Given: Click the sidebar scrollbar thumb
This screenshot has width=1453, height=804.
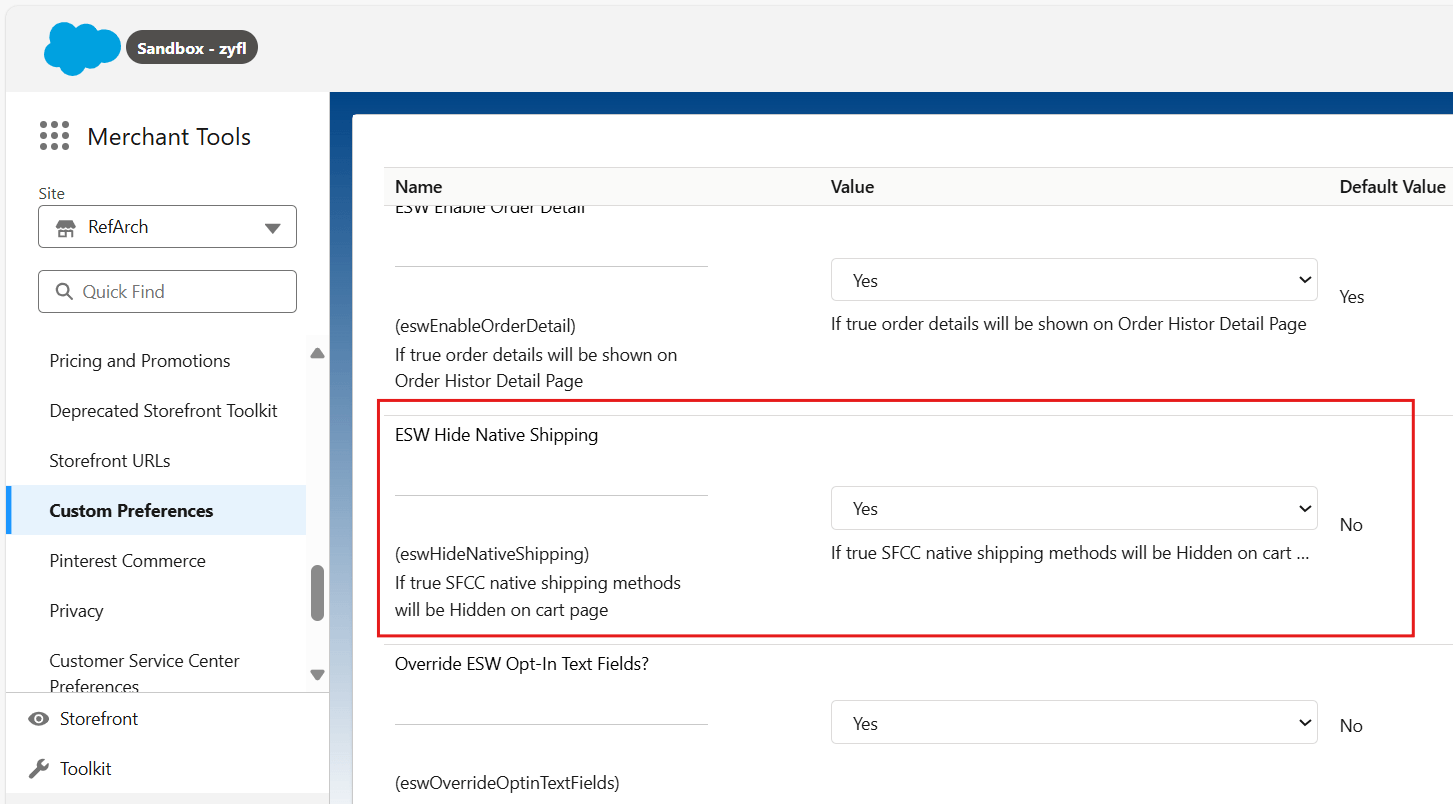Looking at the screenshot, I should [317, 593].
